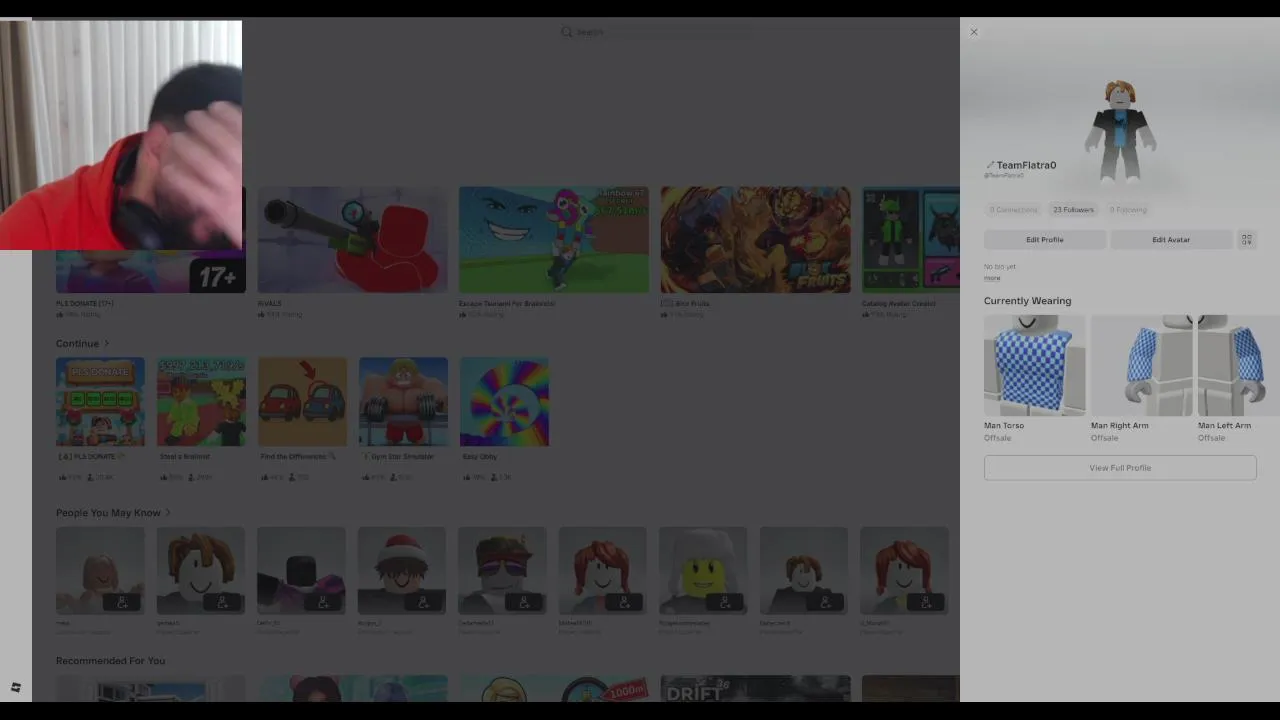Open the Gym Star Simulator thumbnail
Screen dimensions: 1280x720
(403, 402)
